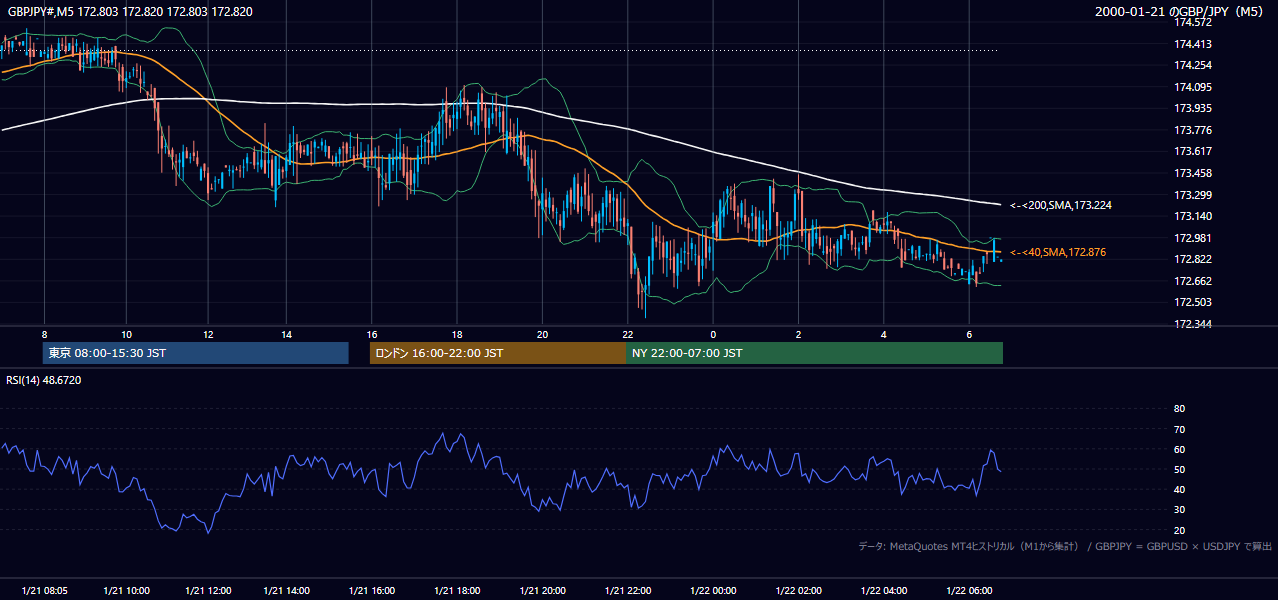1278x600 pixels.
Task: Select the 東京 08:00-15:30 JST session bar
Action: pyautogui.click(x=196, y=353)
